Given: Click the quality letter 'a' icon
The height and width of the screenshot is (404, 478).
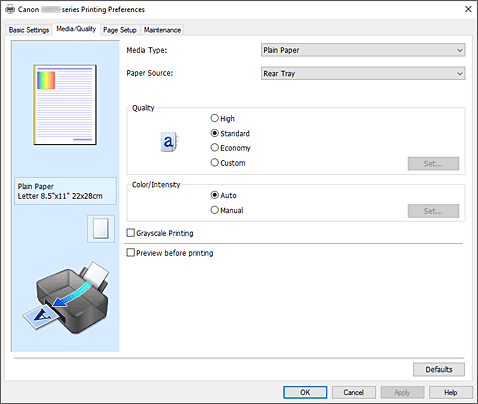Looking at the screenshot, I should pyautogui.click(x=170, y=142).
